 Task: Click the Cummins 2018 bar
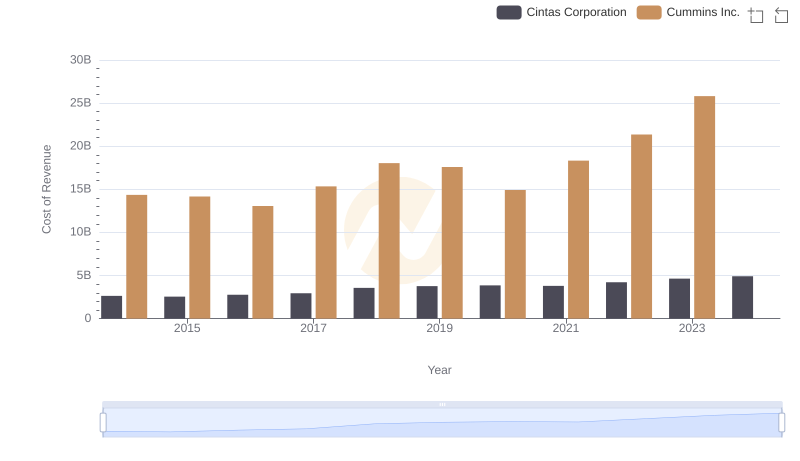pyautogui.click(x=389, y=241)
